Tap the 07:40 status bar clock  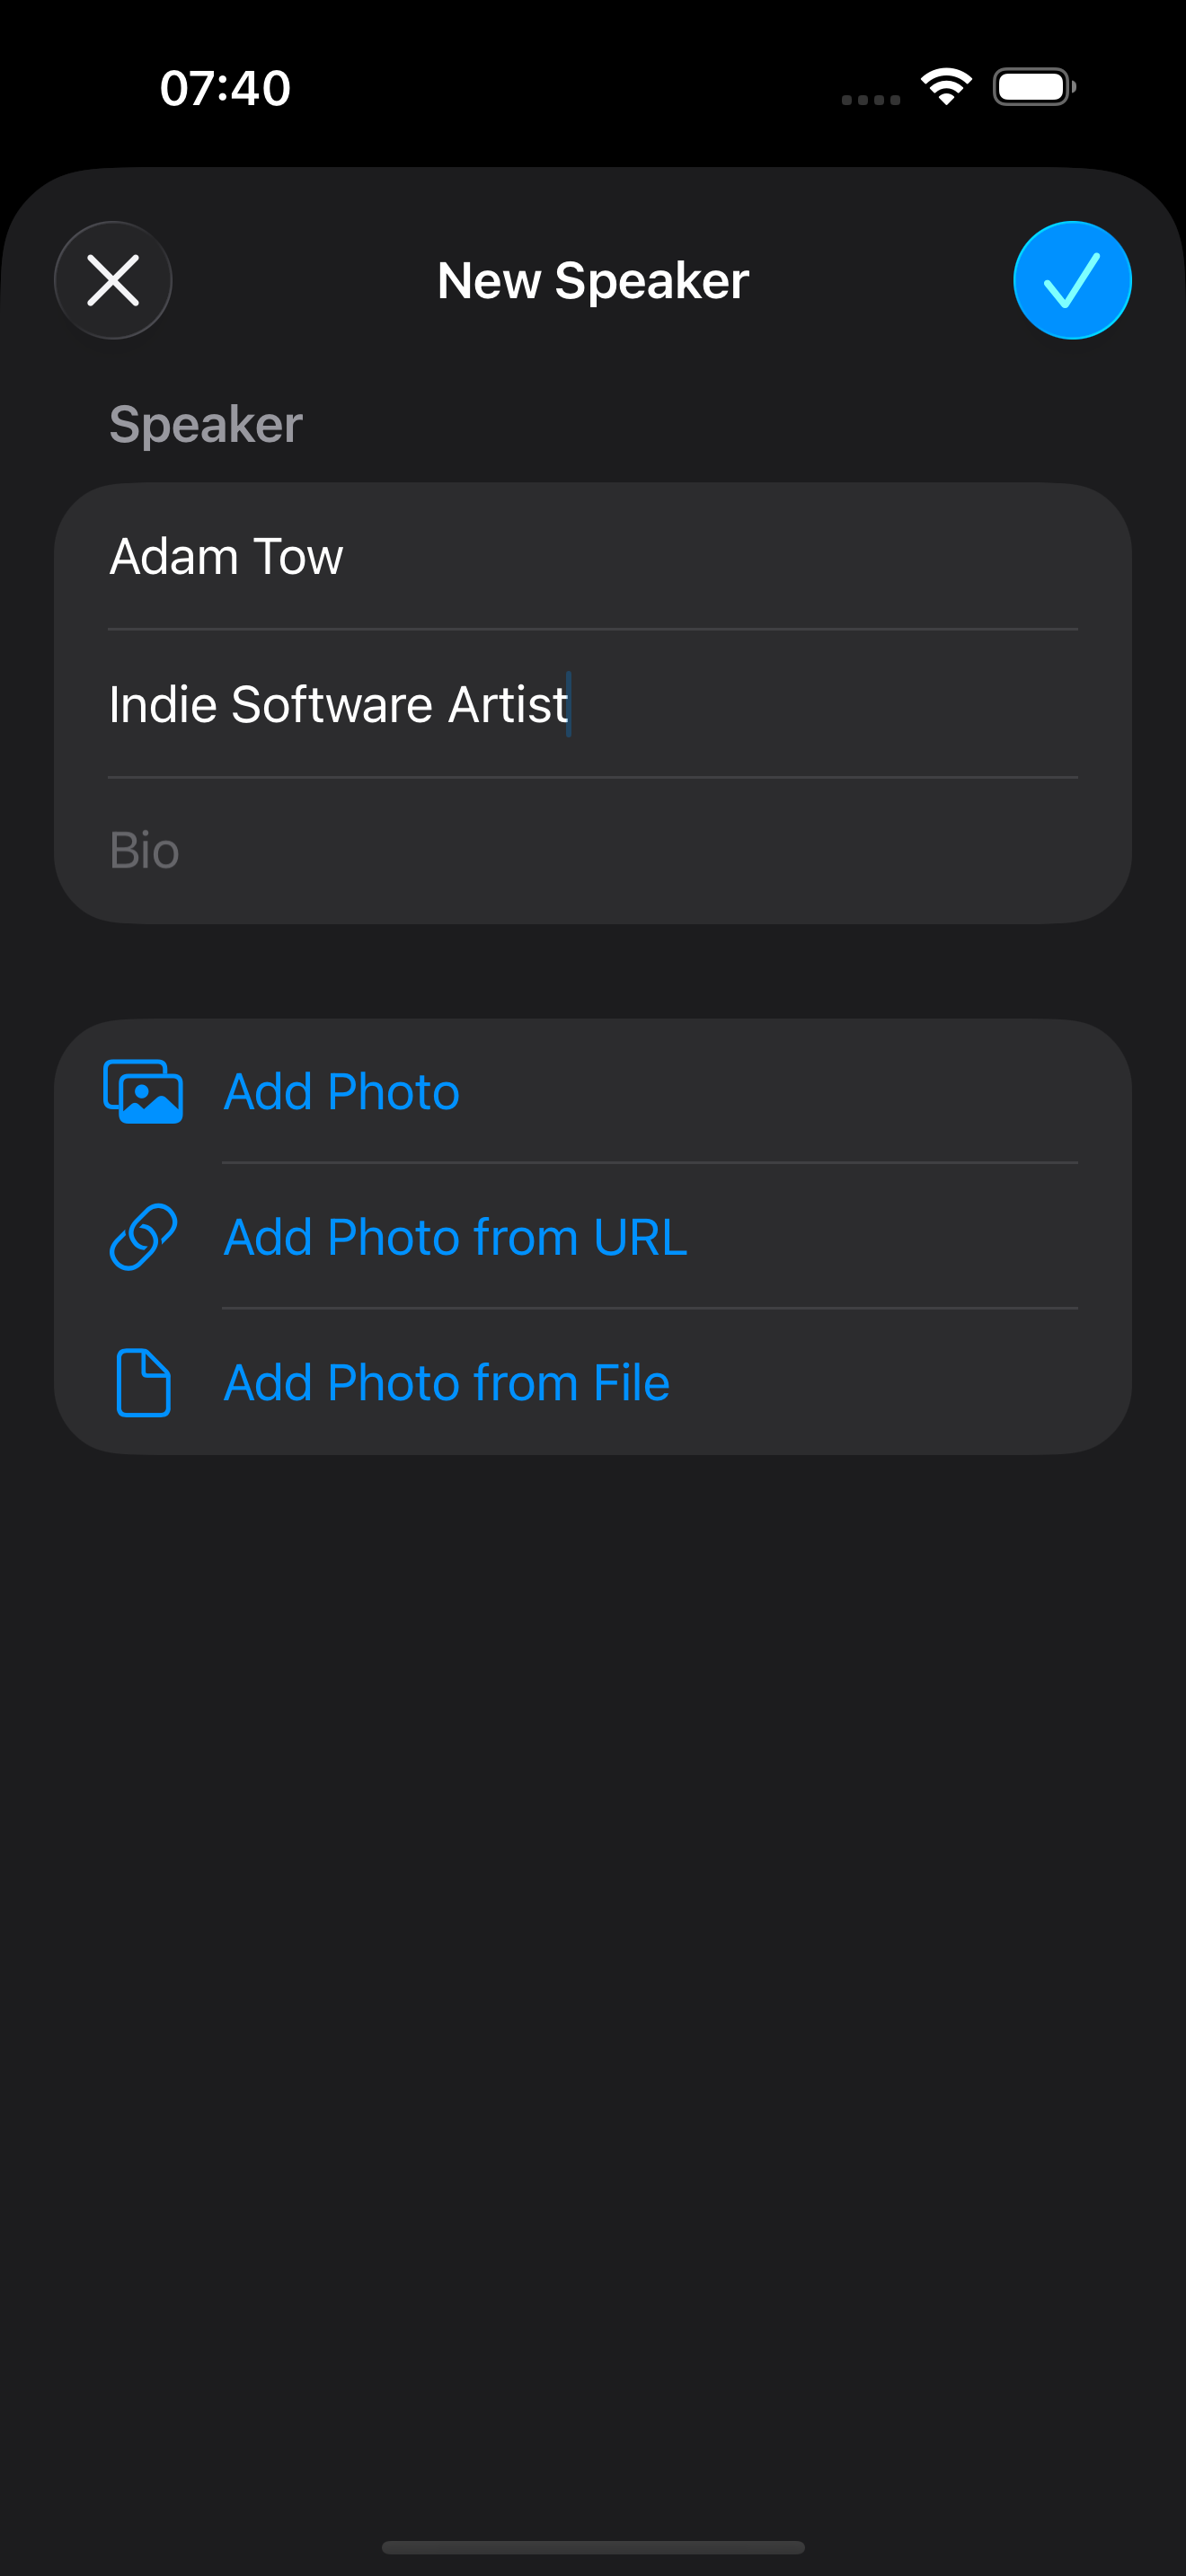(226, 88)
